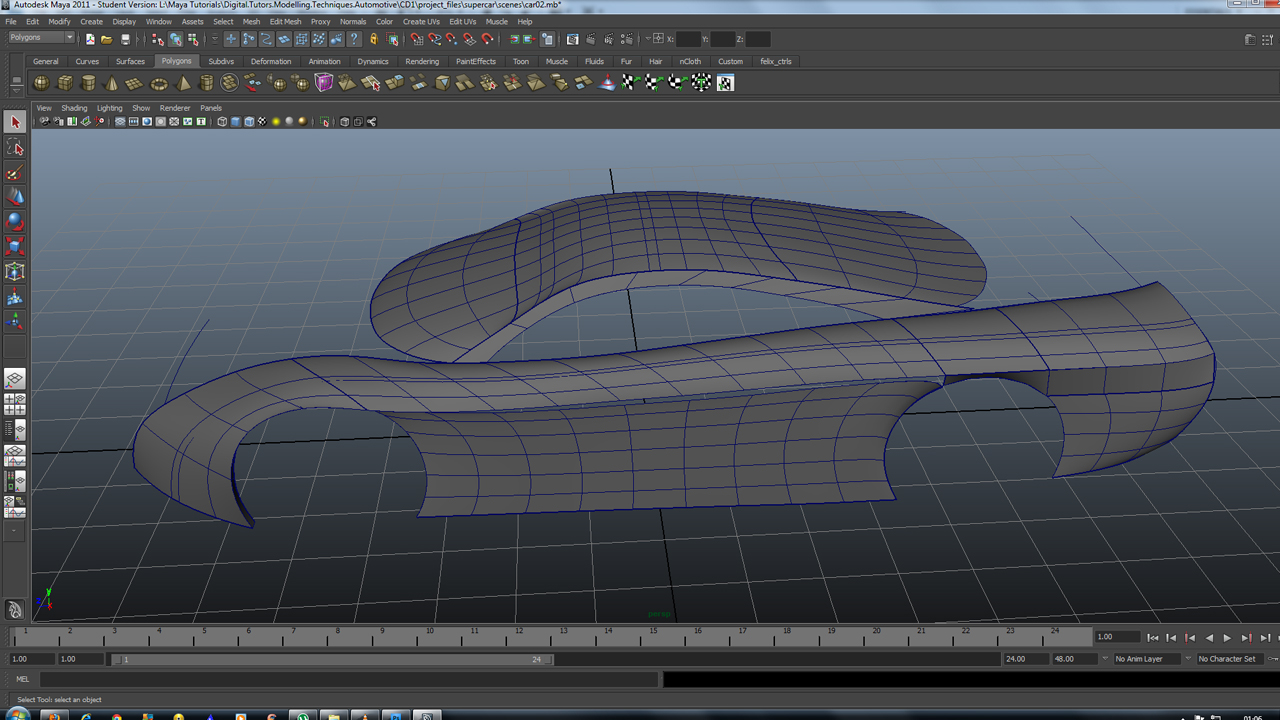
Task: Activate the Lasso selection tool
Action: 15,148
